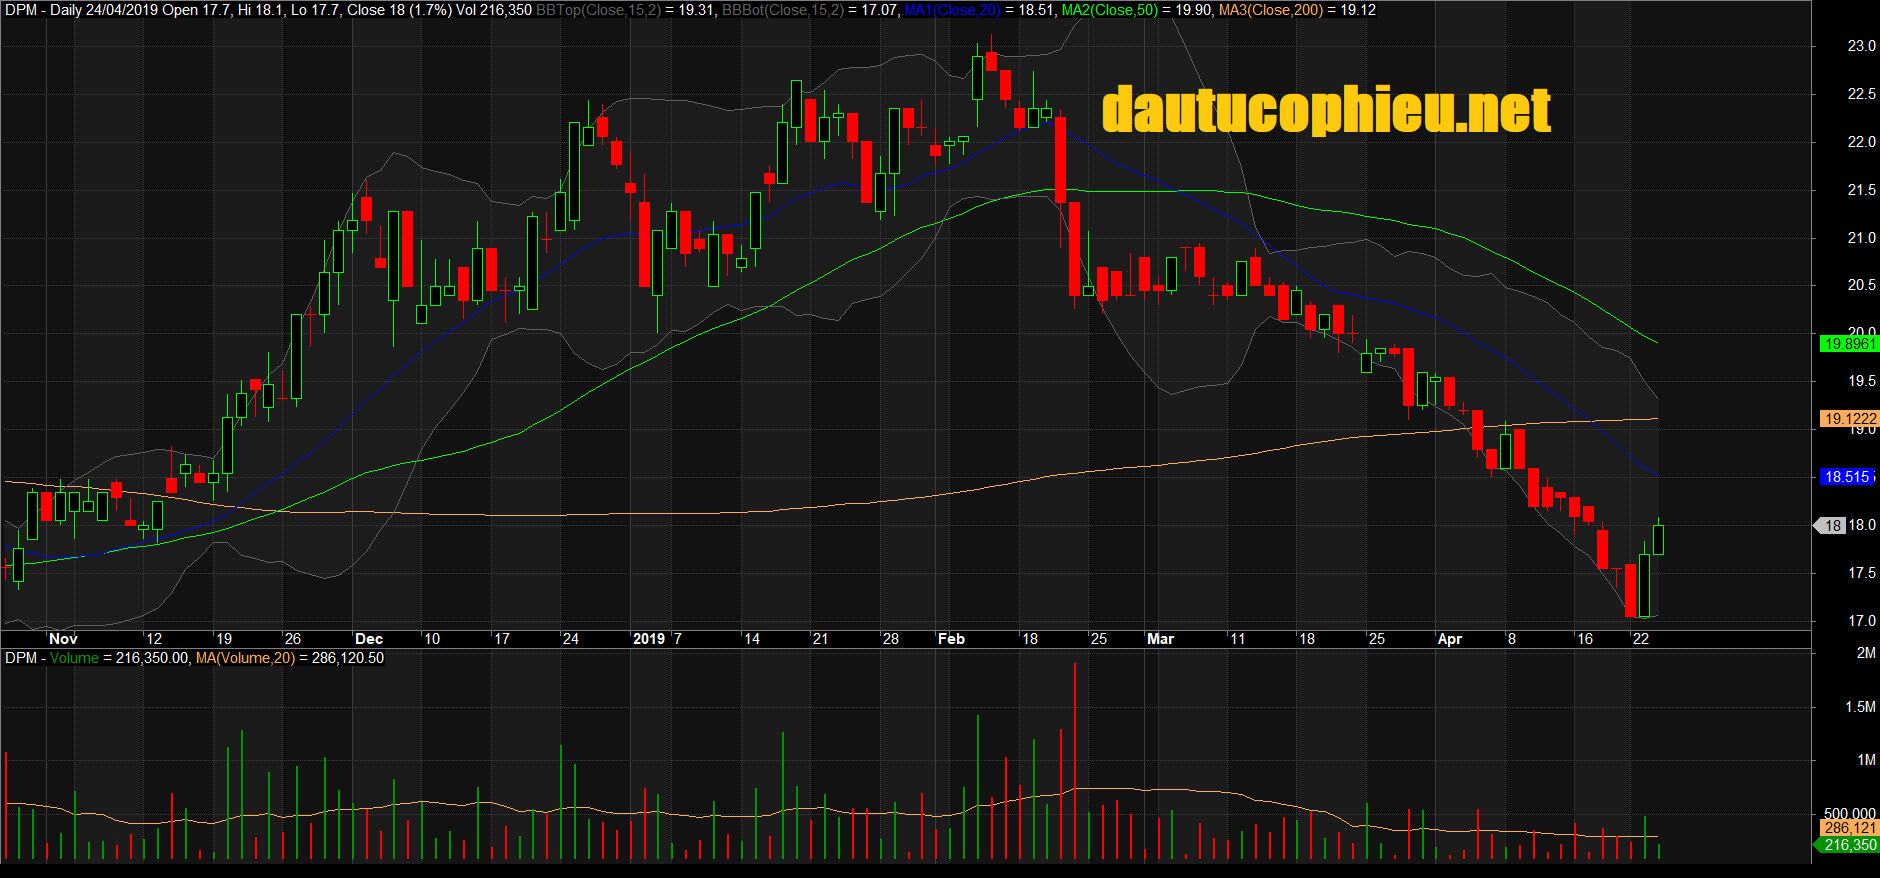The image size is (1880, 878).
Task: Click the '22' date label after Apr
Action: pos(1641,639)
